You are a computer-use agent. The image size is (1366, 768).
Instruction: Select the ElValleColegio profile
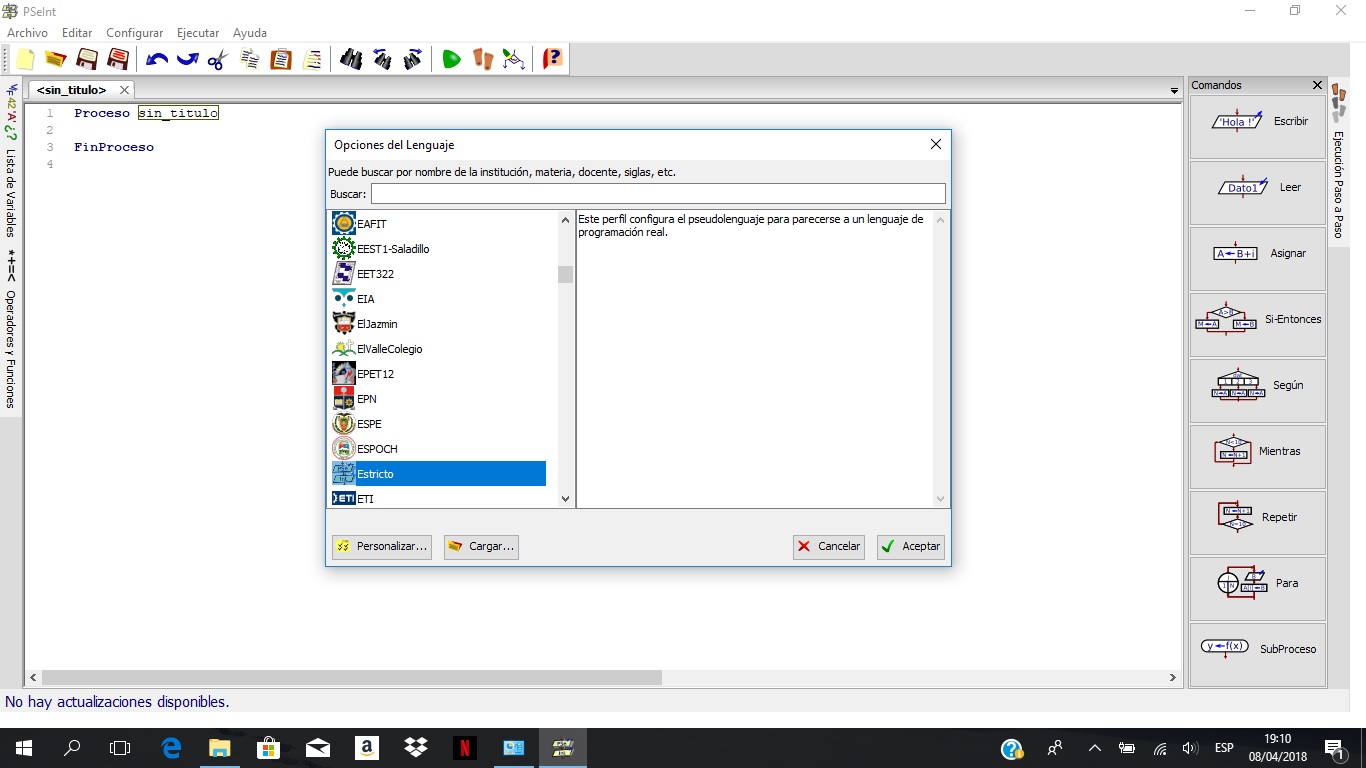(x=438, y=349)
